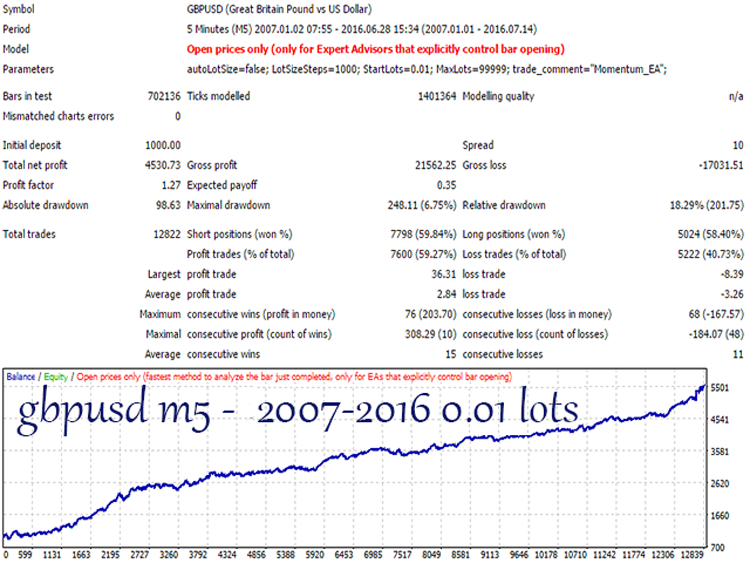This screenshot has width=750, height=563.
Task: Click x-axis label 6453 under chart
Action: (343, 555)
